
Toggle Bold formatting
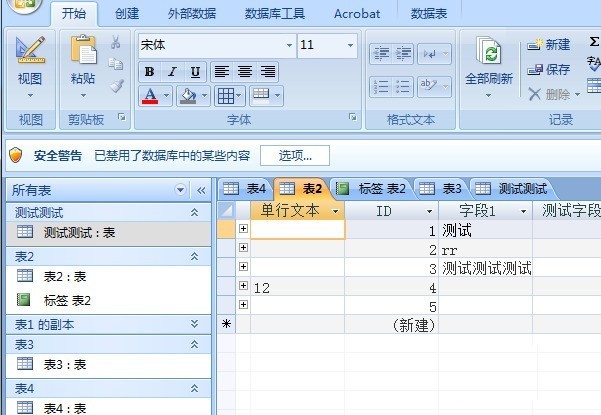point(149,72)
